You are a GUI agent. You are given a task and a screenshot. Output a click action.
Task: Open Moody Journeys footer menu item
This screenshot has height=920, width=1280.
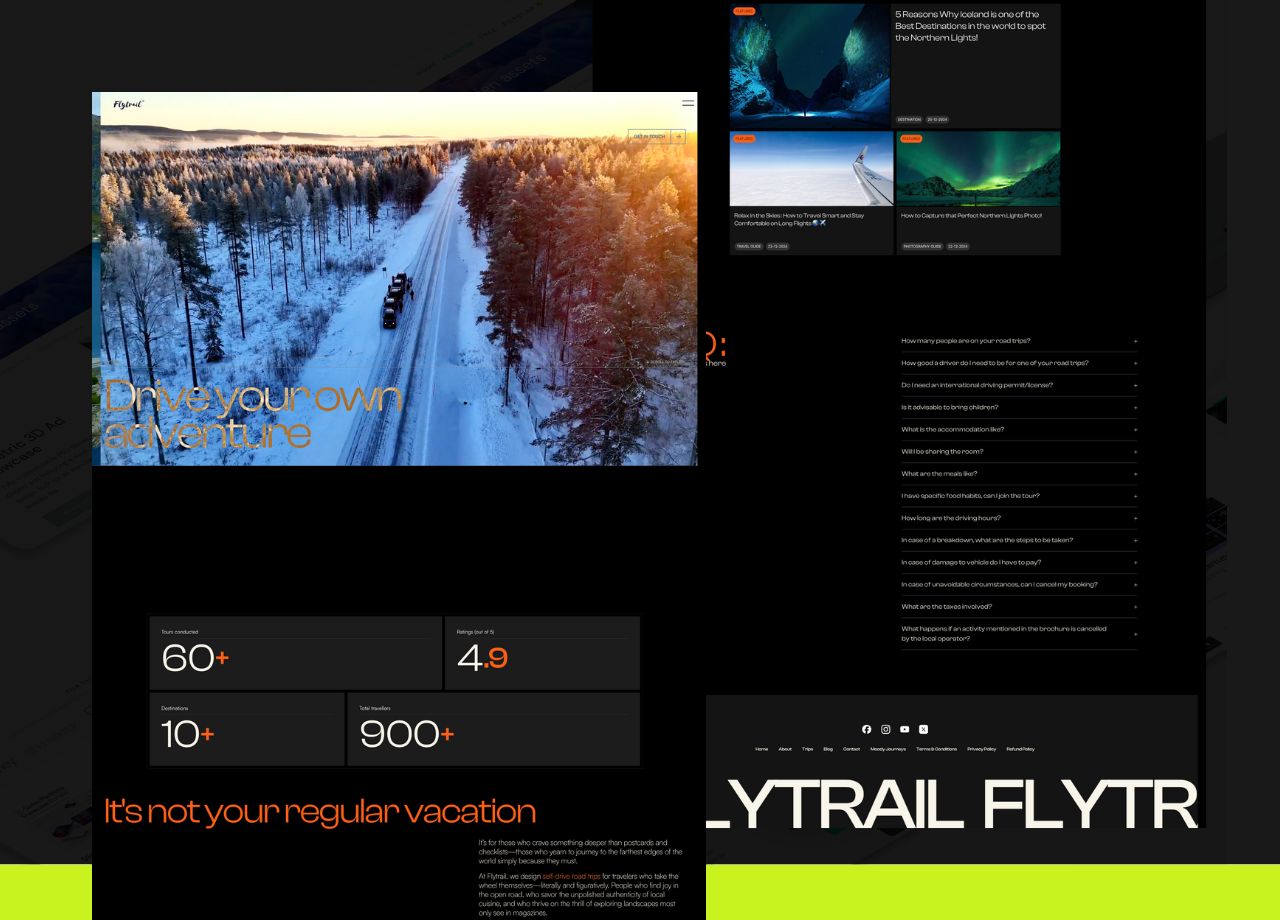click(x=887, y=749)
